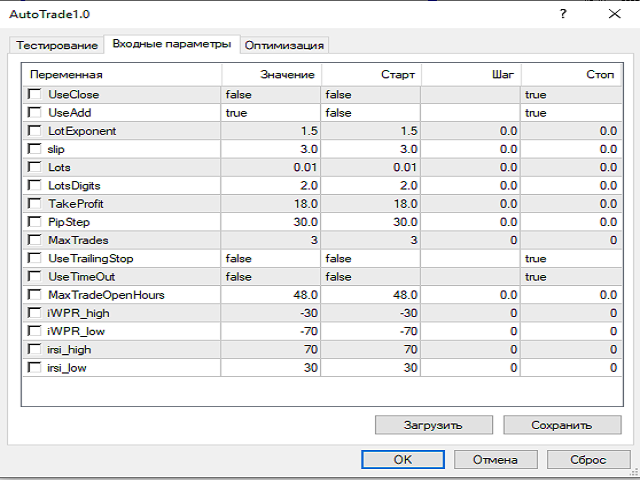Click the Сброс reset button
Viewport: 640px width, 480px height.
(588, 460)
